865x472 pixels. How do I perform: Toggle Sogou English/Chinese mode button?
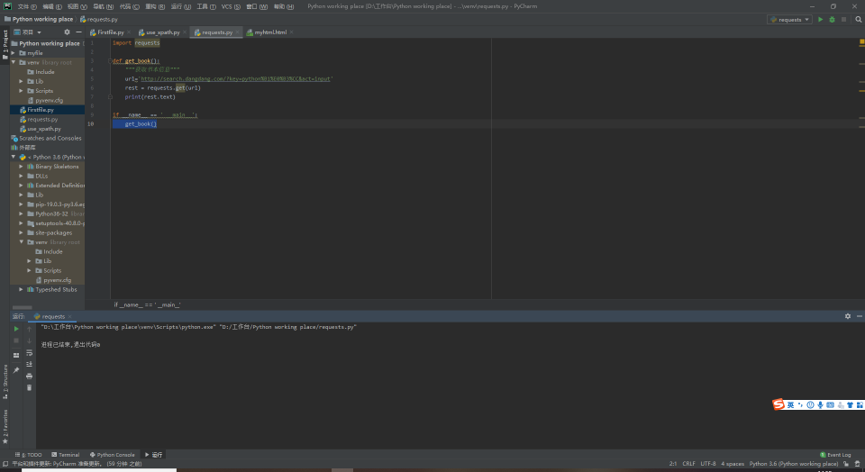coord(790,405)
